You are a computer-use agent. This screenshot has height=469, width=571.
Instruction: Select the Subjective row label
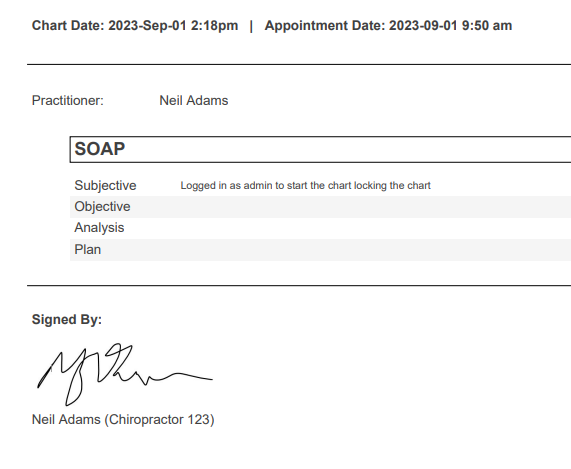pos(105,185)
